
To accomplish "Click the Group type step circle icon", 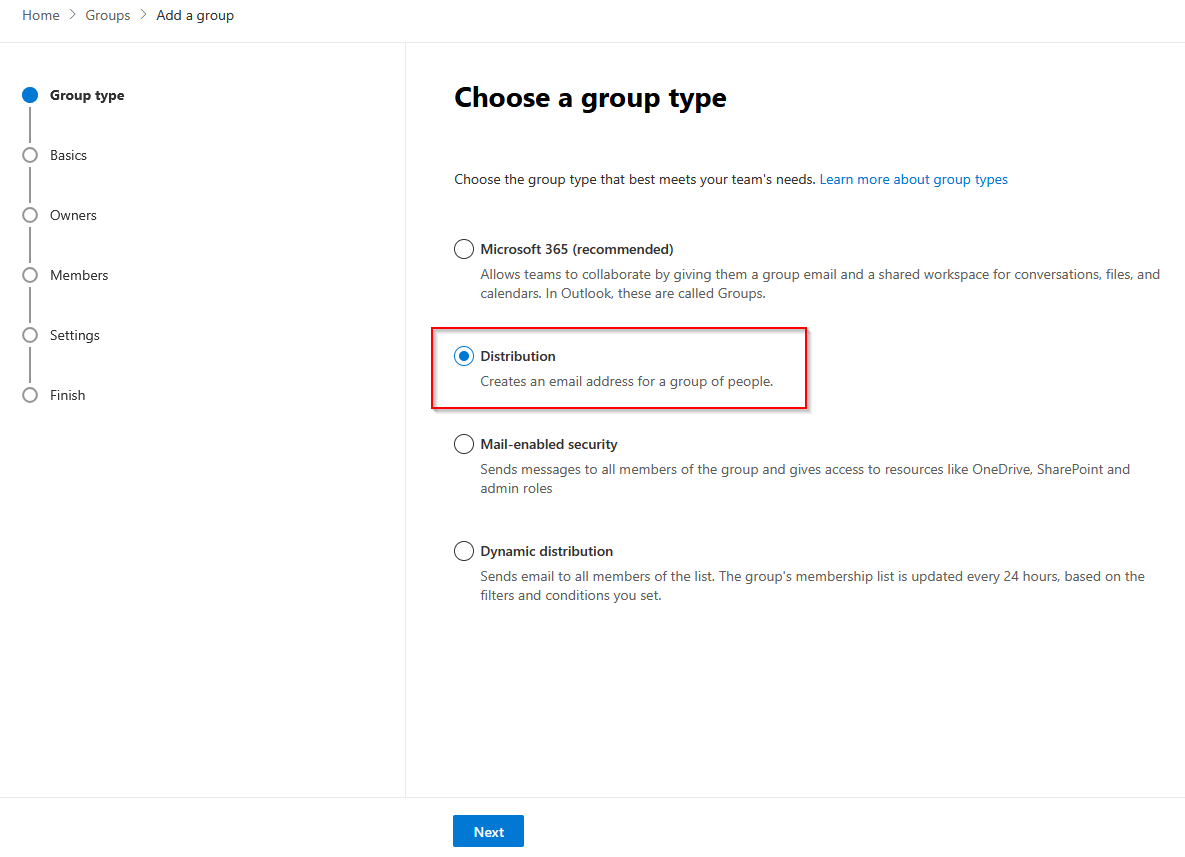I will pos(30,96).
